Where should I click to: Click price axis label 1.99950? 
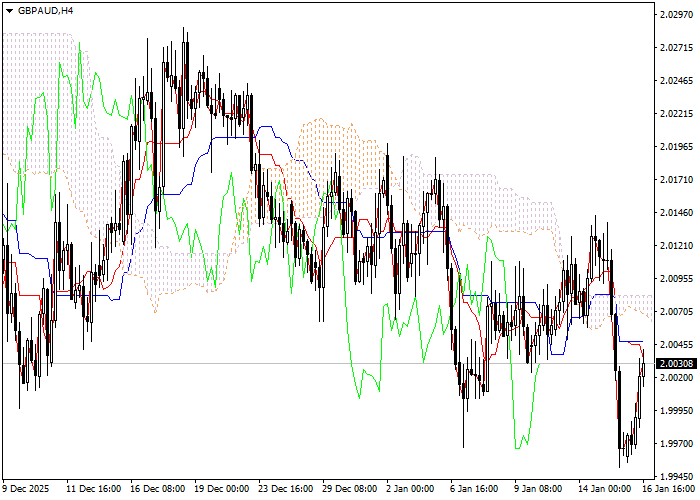(x=677, y=411)
